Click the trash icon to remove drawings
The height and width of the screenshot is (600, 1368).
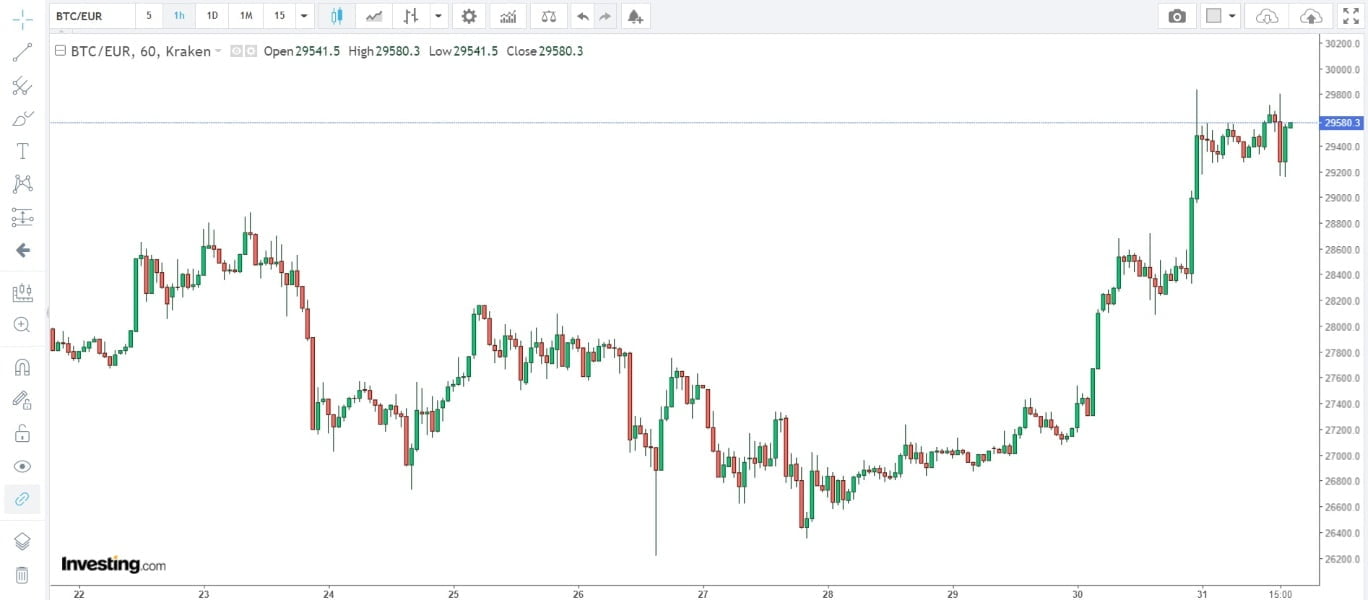pyautogui.click(x=22, y=575)
